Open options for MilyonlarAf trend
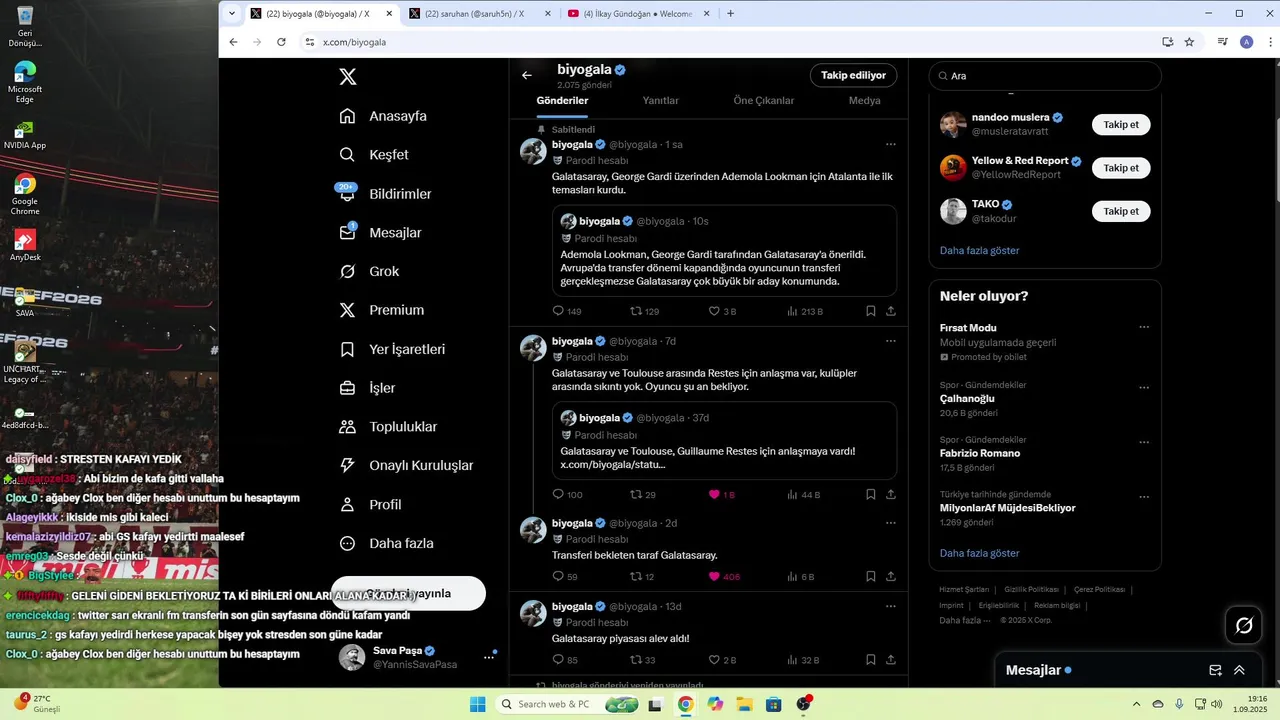 [x=1144, y=497]
